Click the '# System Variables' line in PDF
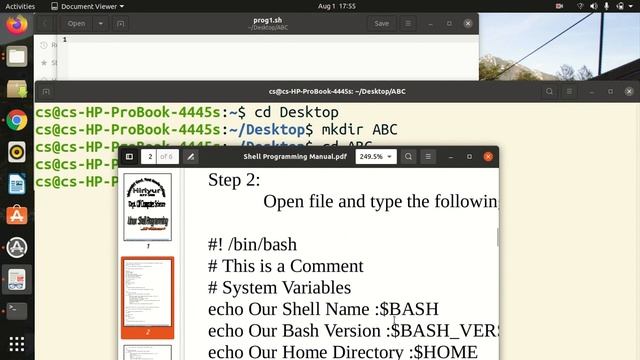The width and height of the screenshot is (640, 360). pos(280,288)
